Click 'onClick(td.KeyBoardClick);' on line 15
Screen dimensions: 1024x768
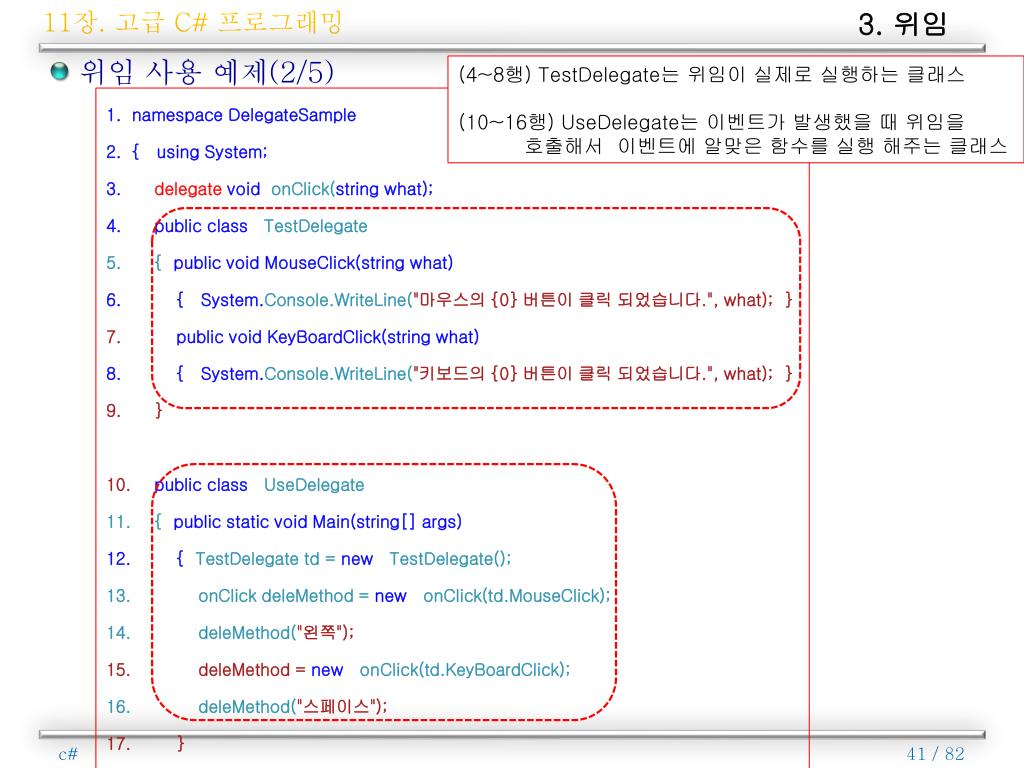[465, 670]
